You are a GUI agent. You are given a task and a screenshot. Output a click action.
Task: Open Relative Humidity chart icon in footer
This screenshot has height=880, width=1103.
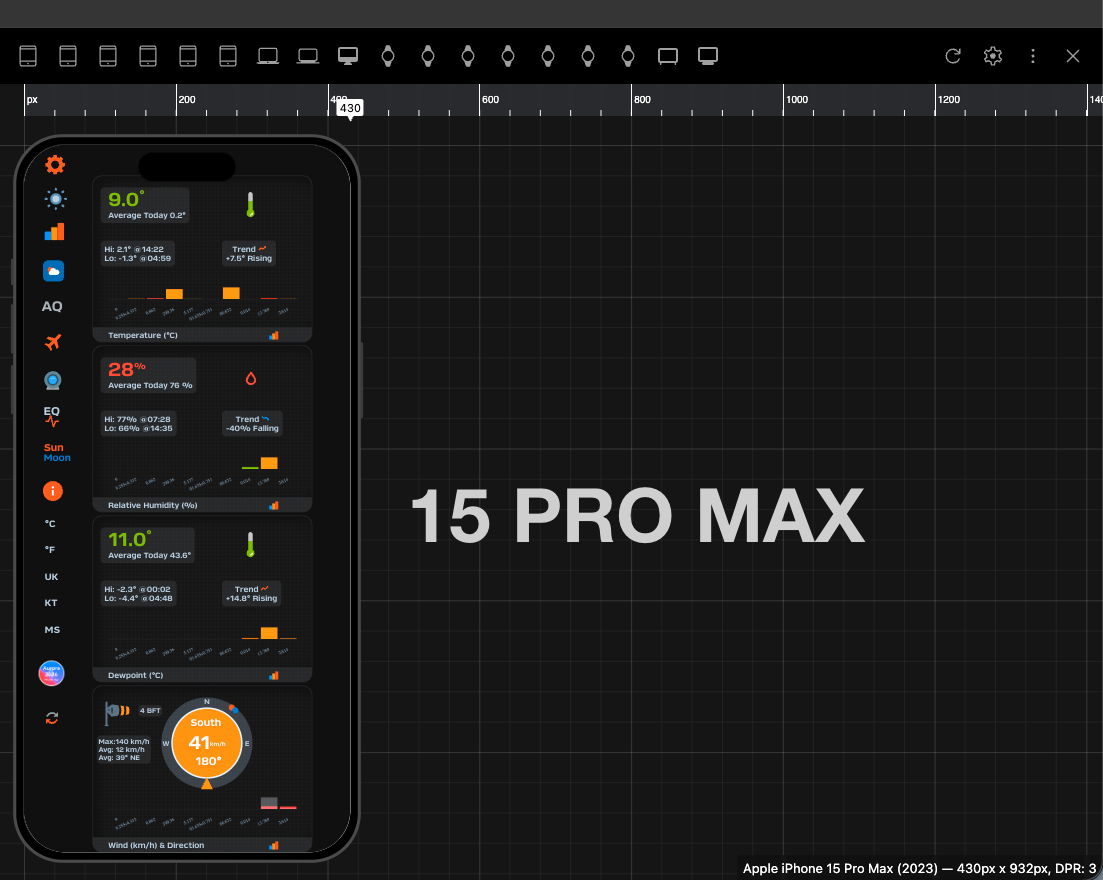click(x=274, y=505)
